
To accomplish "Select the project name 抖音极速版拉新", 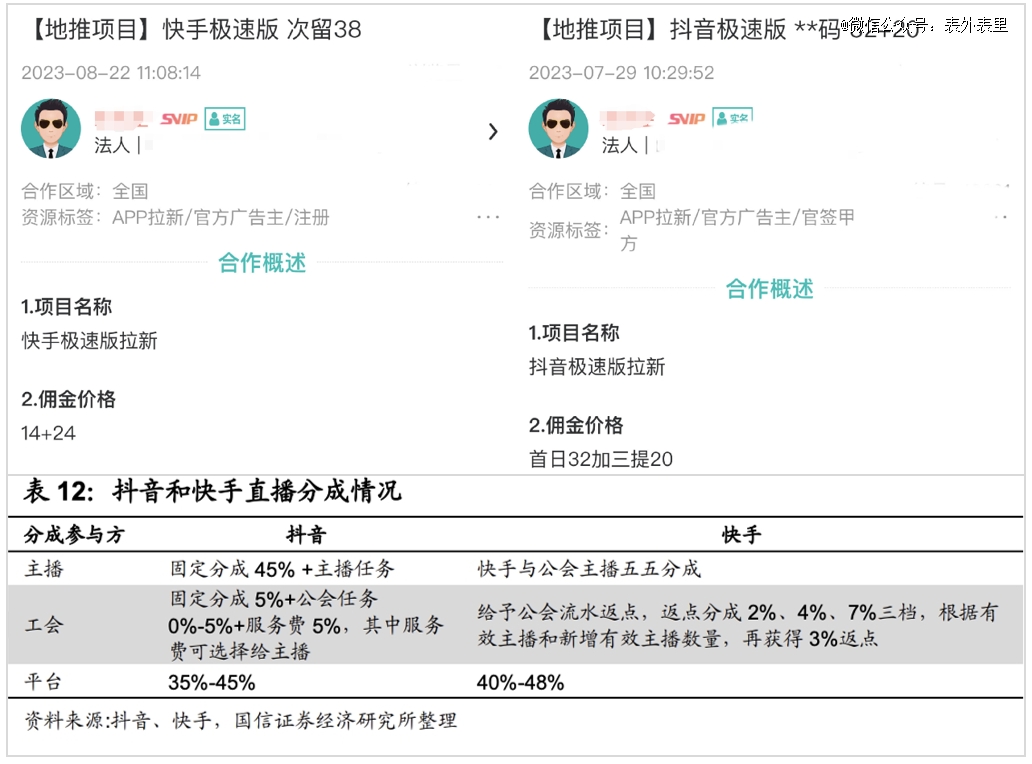I will click(597, 367).
